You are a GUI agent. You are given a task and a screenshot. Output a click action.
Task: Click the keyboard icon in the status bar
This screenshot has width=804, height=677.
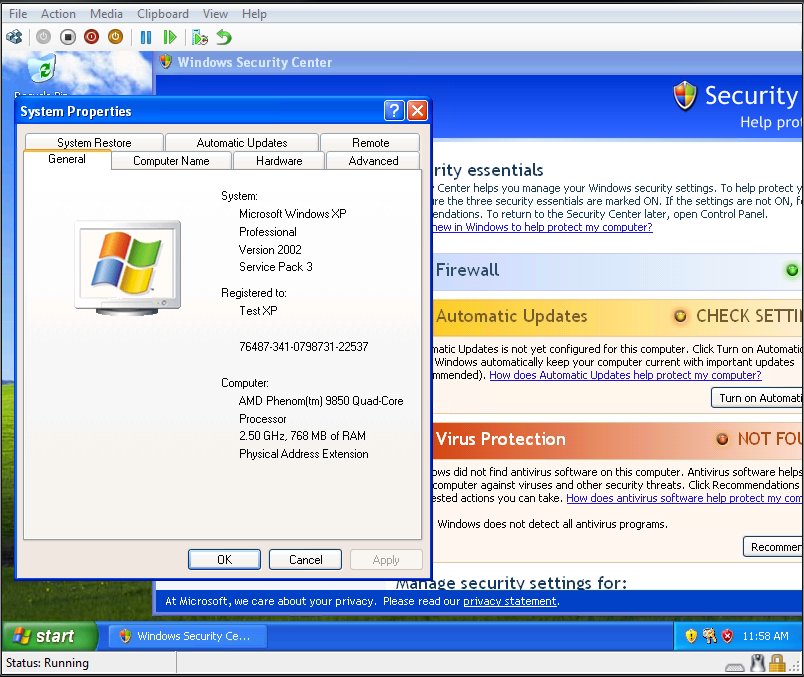(x=735, y=666)
